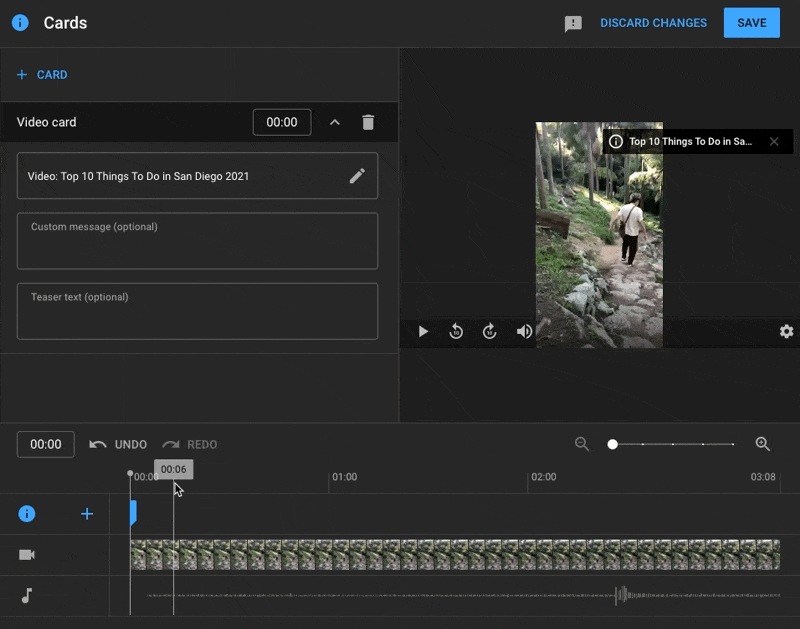This screenshot has height=629, width=800.
Task: Click the Undo button
Action: tap(118, 444)
